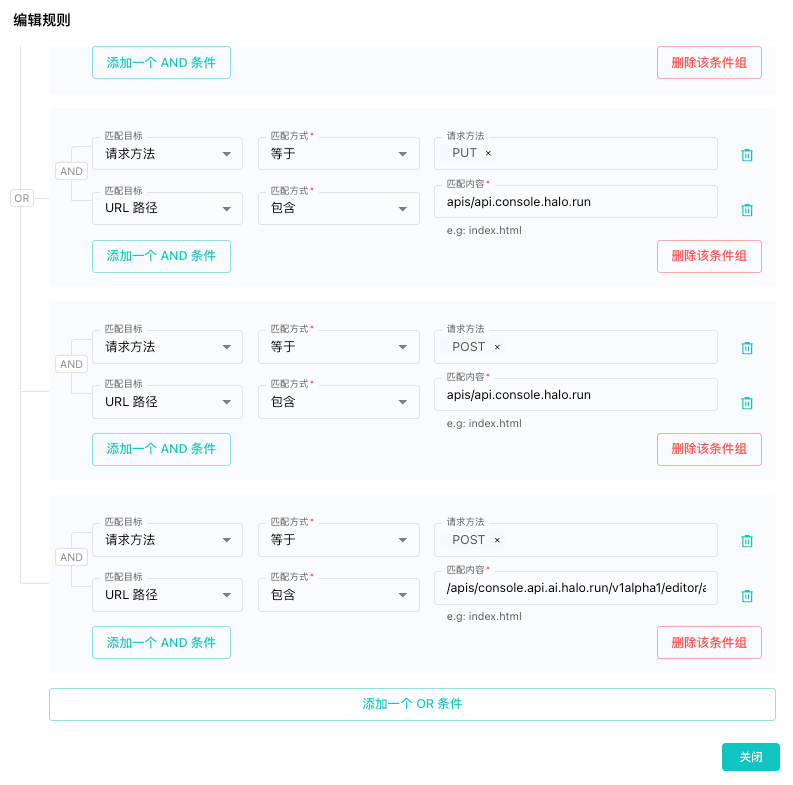Add AND condition to middle POST group

[x=161, y=449]
